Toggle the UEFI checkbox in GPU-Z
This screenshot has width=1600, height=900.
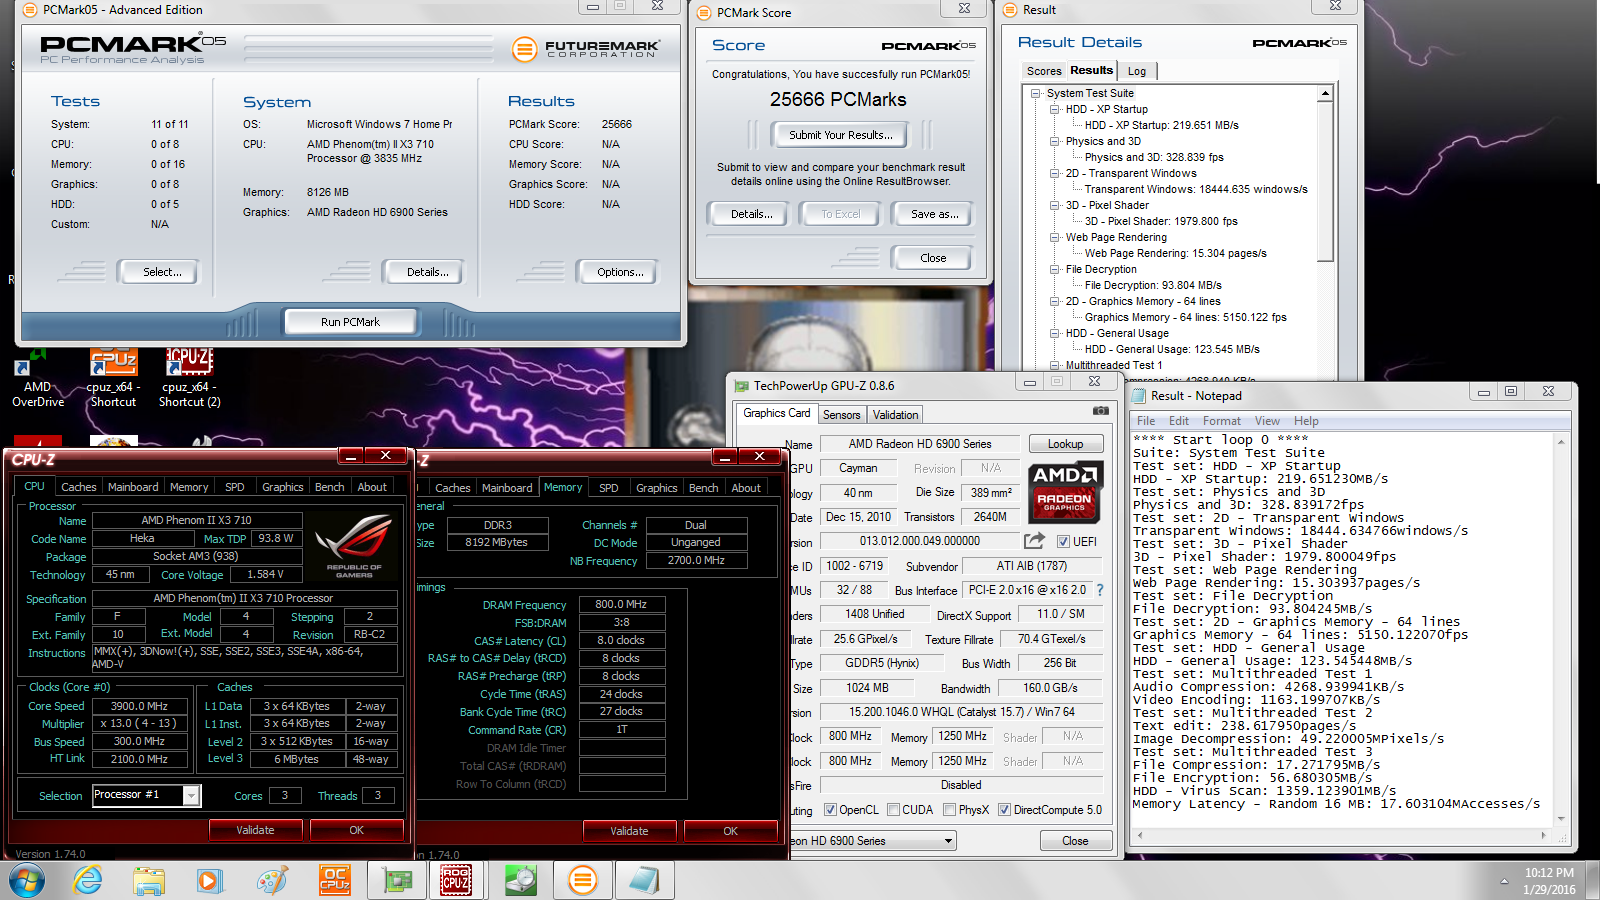[1064, 541]
